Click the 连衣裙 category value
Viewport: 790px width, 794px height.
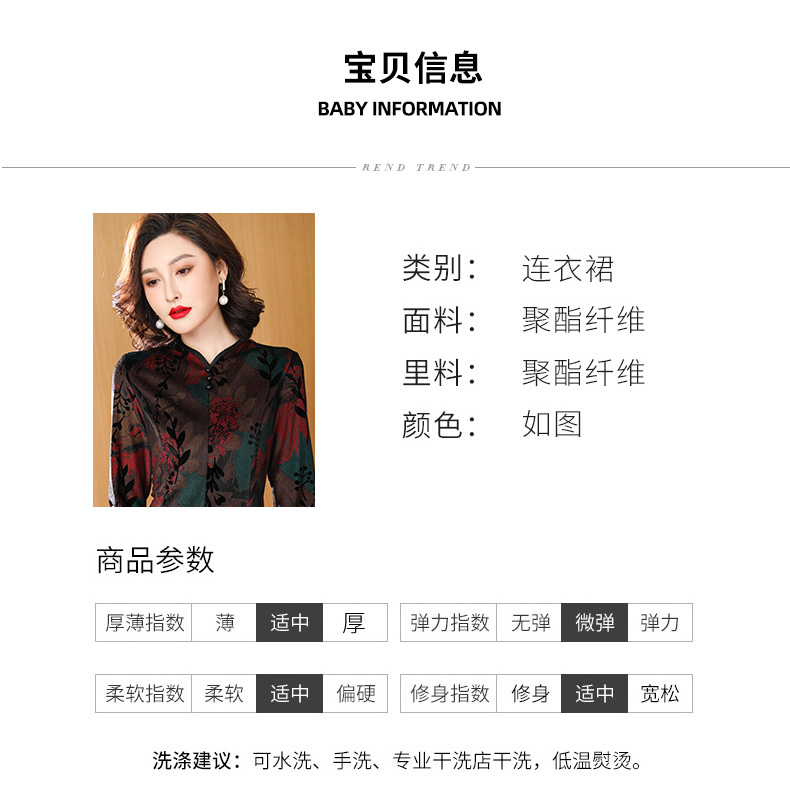[568, 268]
